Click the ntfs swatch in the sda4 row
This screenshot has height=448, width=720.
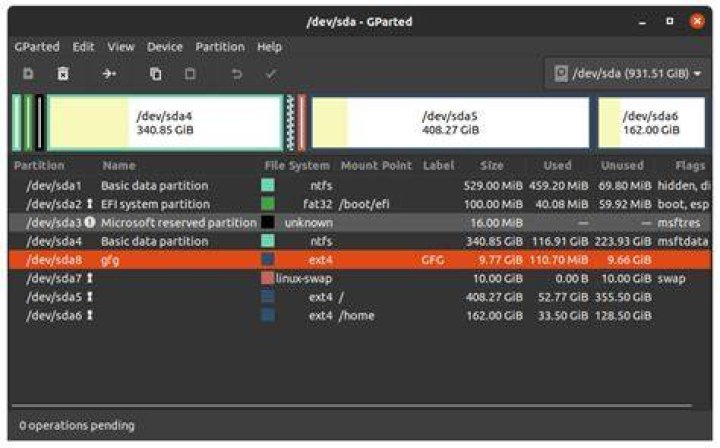coord(268,241)
